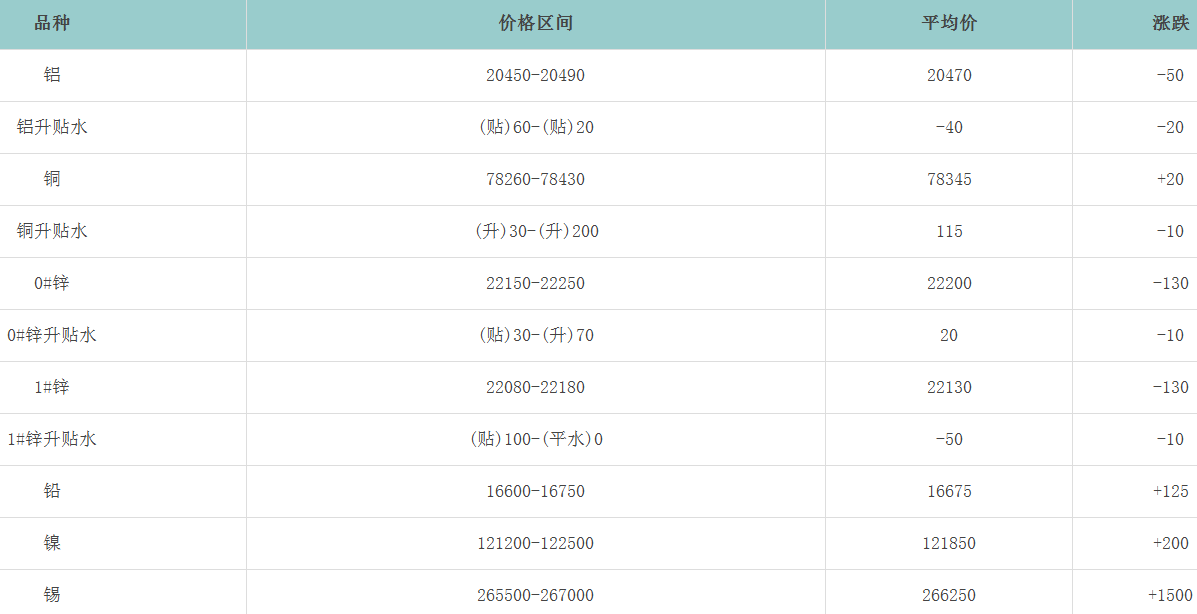
Task: Click the 0#锌升贴水 row label
Action: tap(52, 335)
